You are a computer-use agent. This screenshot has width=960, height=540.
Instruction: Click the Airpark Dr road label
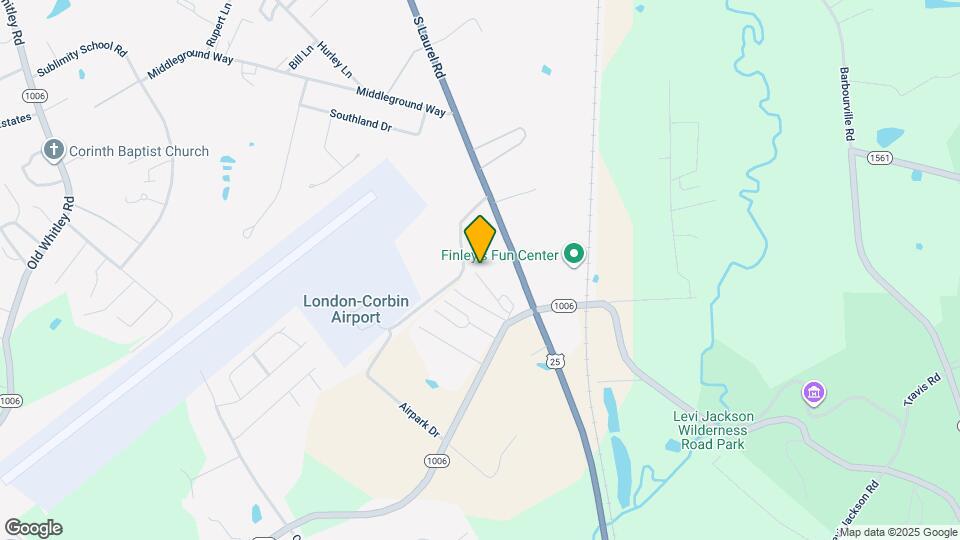pyautogui.click(x=419, y=420)
